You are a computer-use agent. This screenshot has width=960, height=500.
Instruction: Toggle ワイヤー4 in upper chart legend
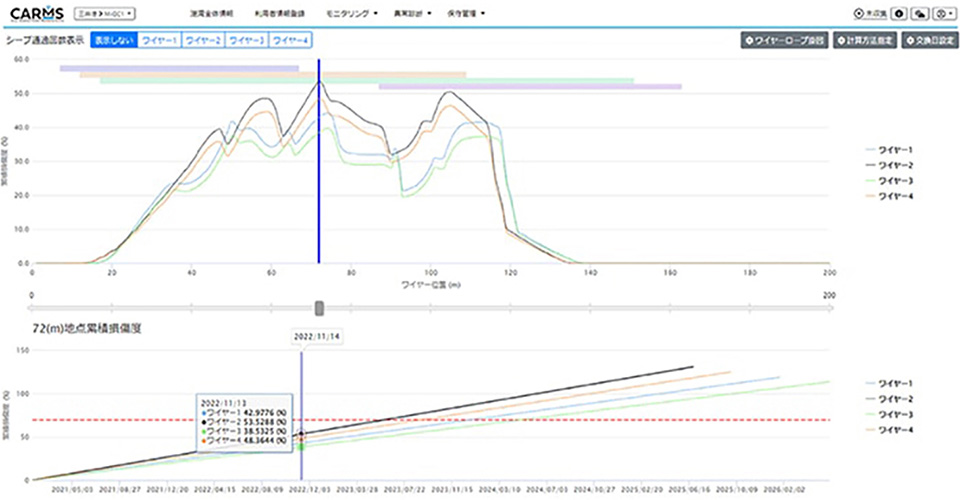click(x=889, y=196)
